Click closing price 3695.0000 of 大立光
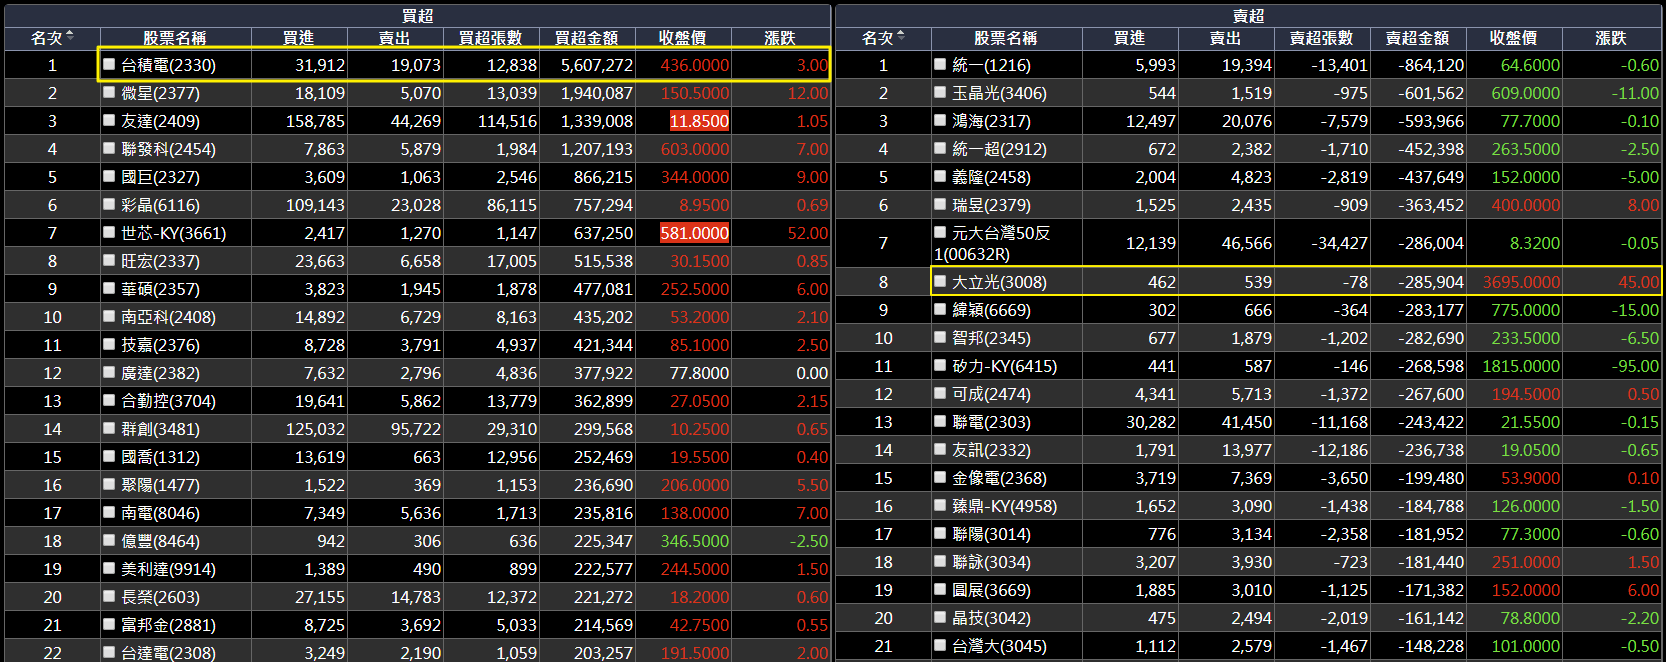The image size is (1666, 662). click(1521, 282)
